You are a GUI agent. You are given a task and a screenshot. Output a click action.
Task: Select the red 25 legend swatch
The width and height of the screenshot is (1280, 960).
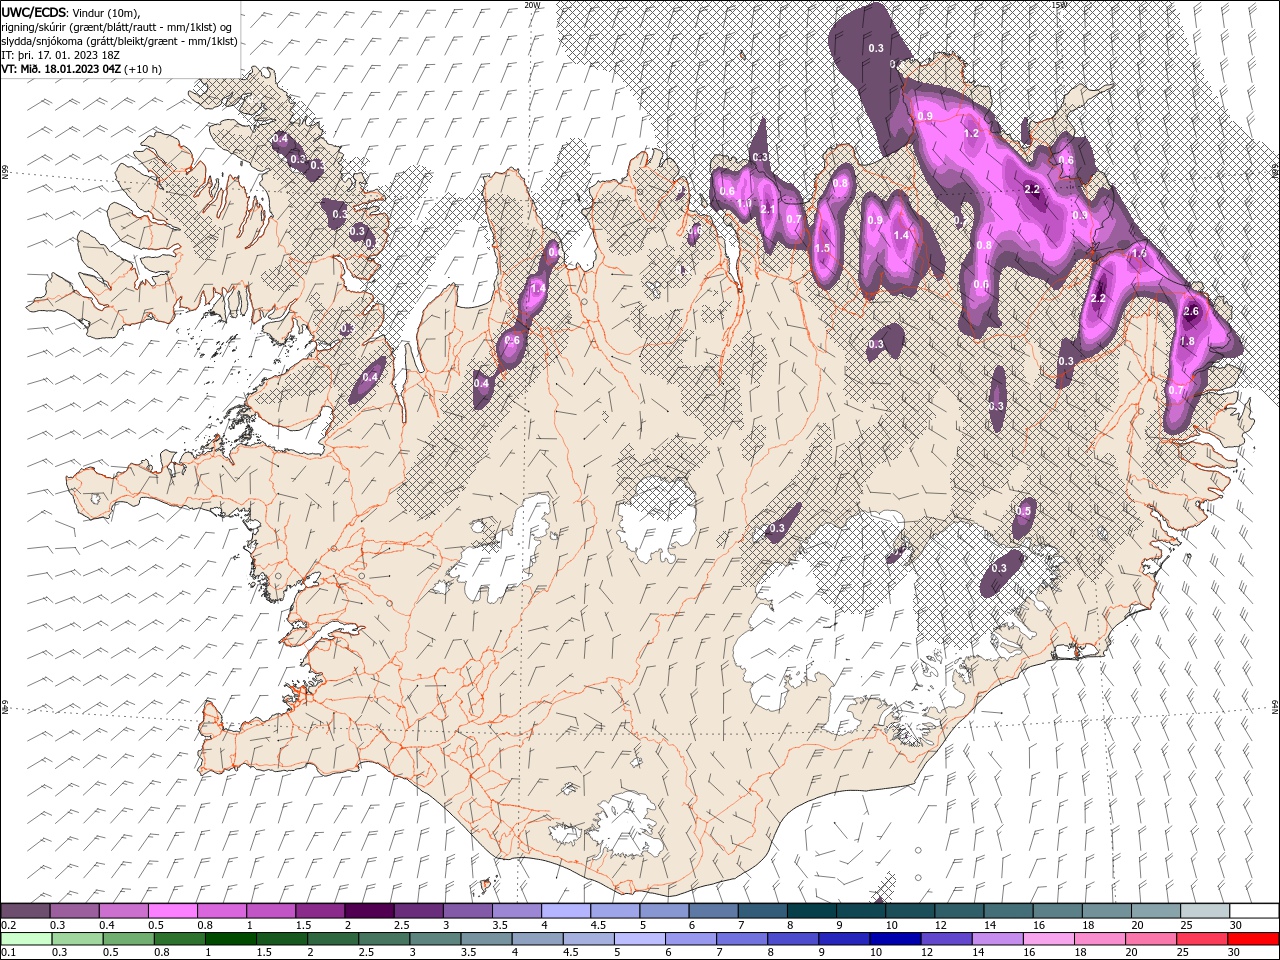pos(1204,939)
